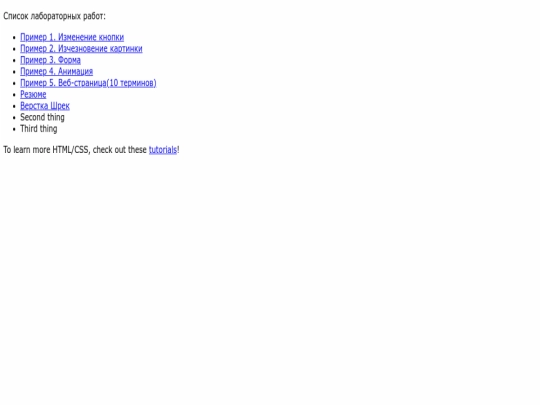Follow the Пример 3. Форма link
Image resolution: width=540 pixels, height=405 pixels.
pos(50,60)
